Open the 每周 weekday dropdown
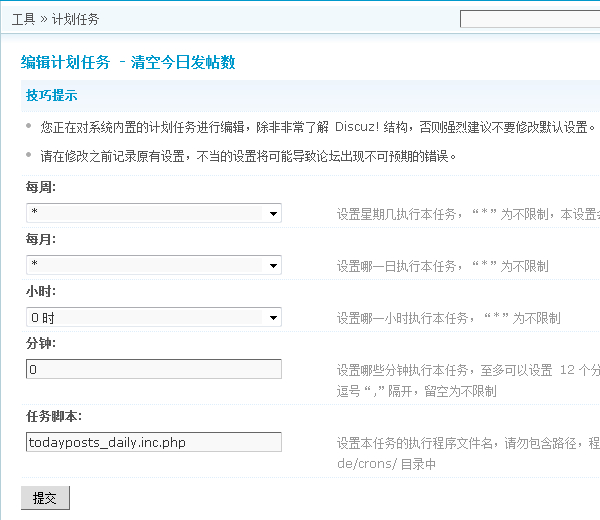Screen dimensions: 600x520 click(x=154, y=213)
